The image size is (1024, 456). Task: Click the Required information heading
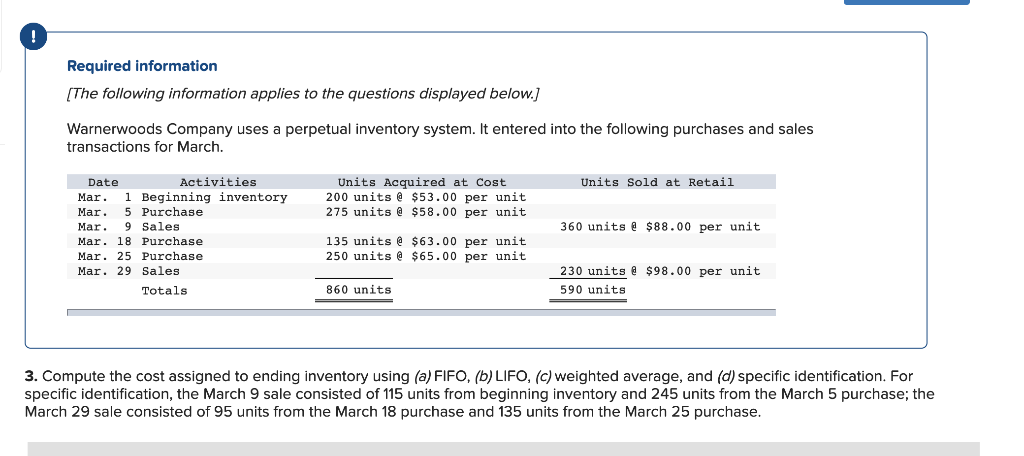coord(142,66)
